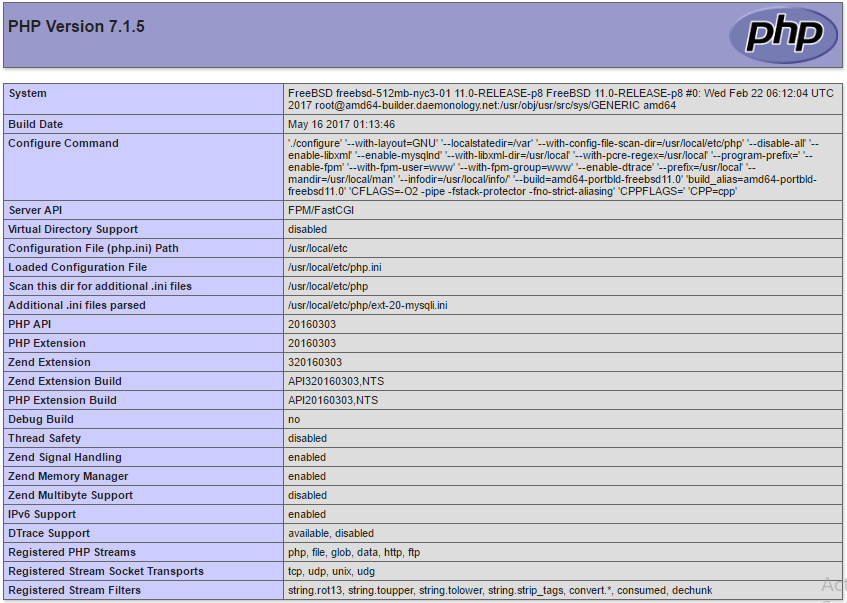Click the PHP logo in the header

pyautogui.click(x=783, y=35)
